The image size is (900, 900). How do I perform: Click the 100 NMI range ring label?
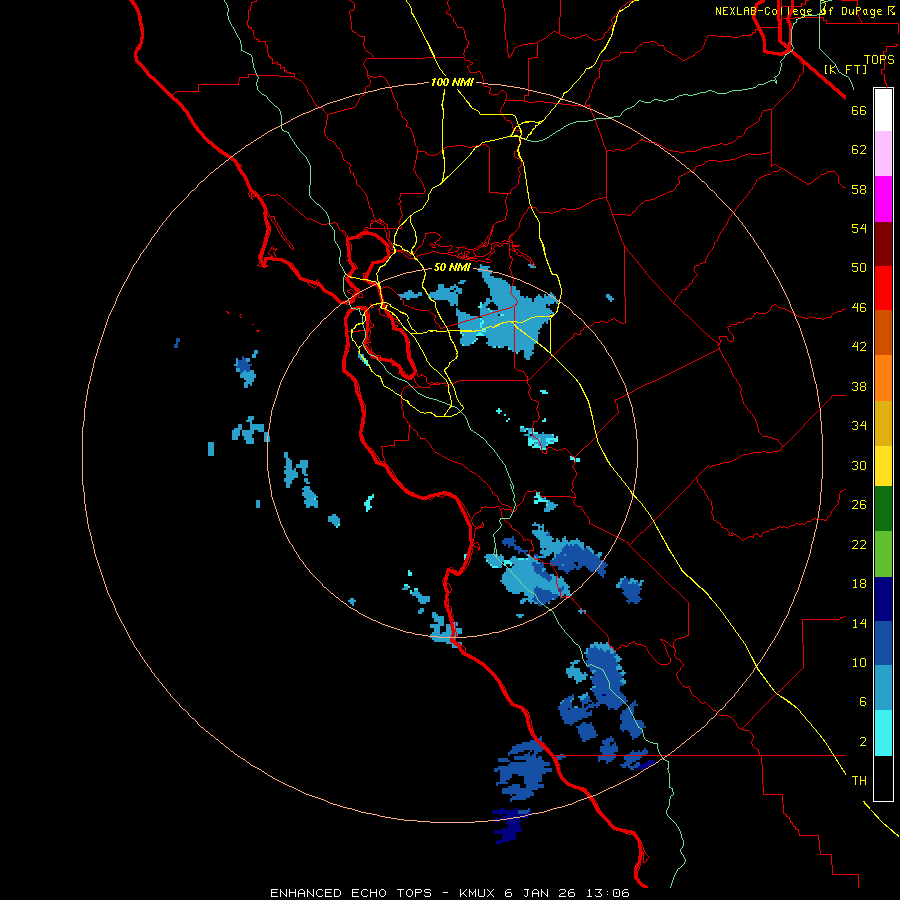452,82
